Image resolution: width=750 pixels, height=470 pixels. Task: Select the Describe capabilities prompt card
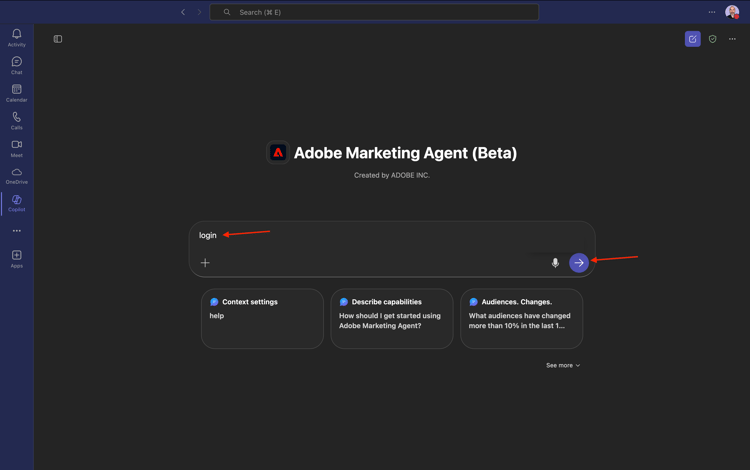coord(392,318)
